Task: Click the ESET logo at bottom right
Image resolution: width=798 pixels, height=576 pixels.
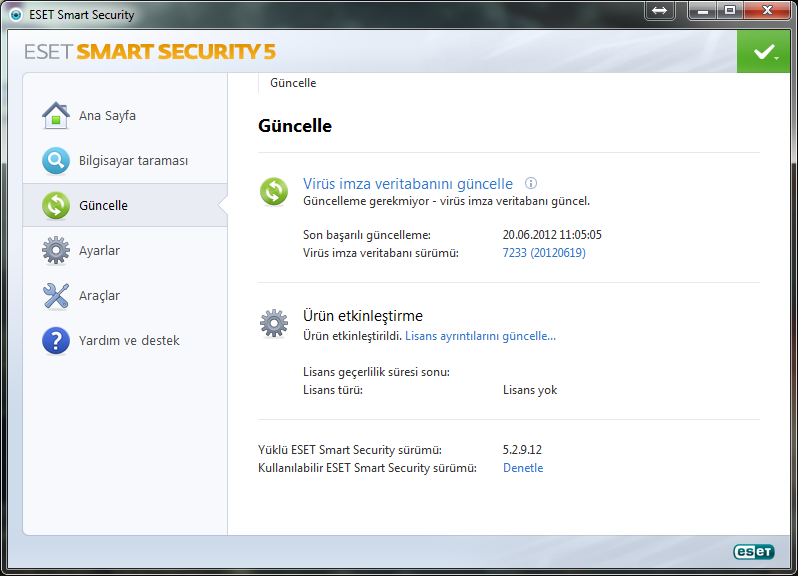Action: pyautogui.click(x=754, y=551)
